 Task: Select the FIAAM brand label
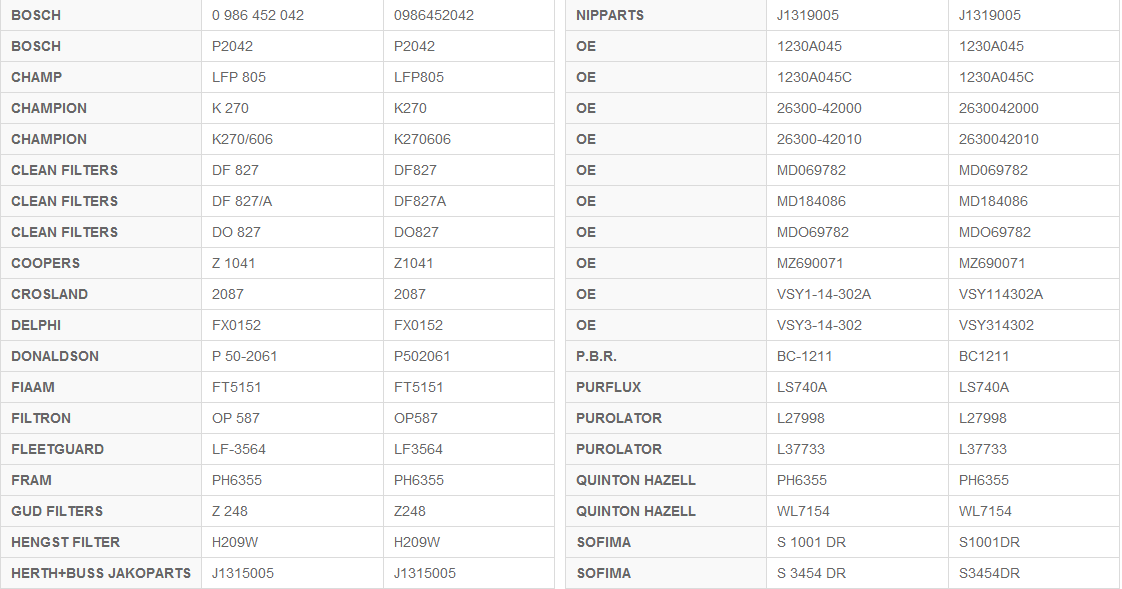point(33,387)
